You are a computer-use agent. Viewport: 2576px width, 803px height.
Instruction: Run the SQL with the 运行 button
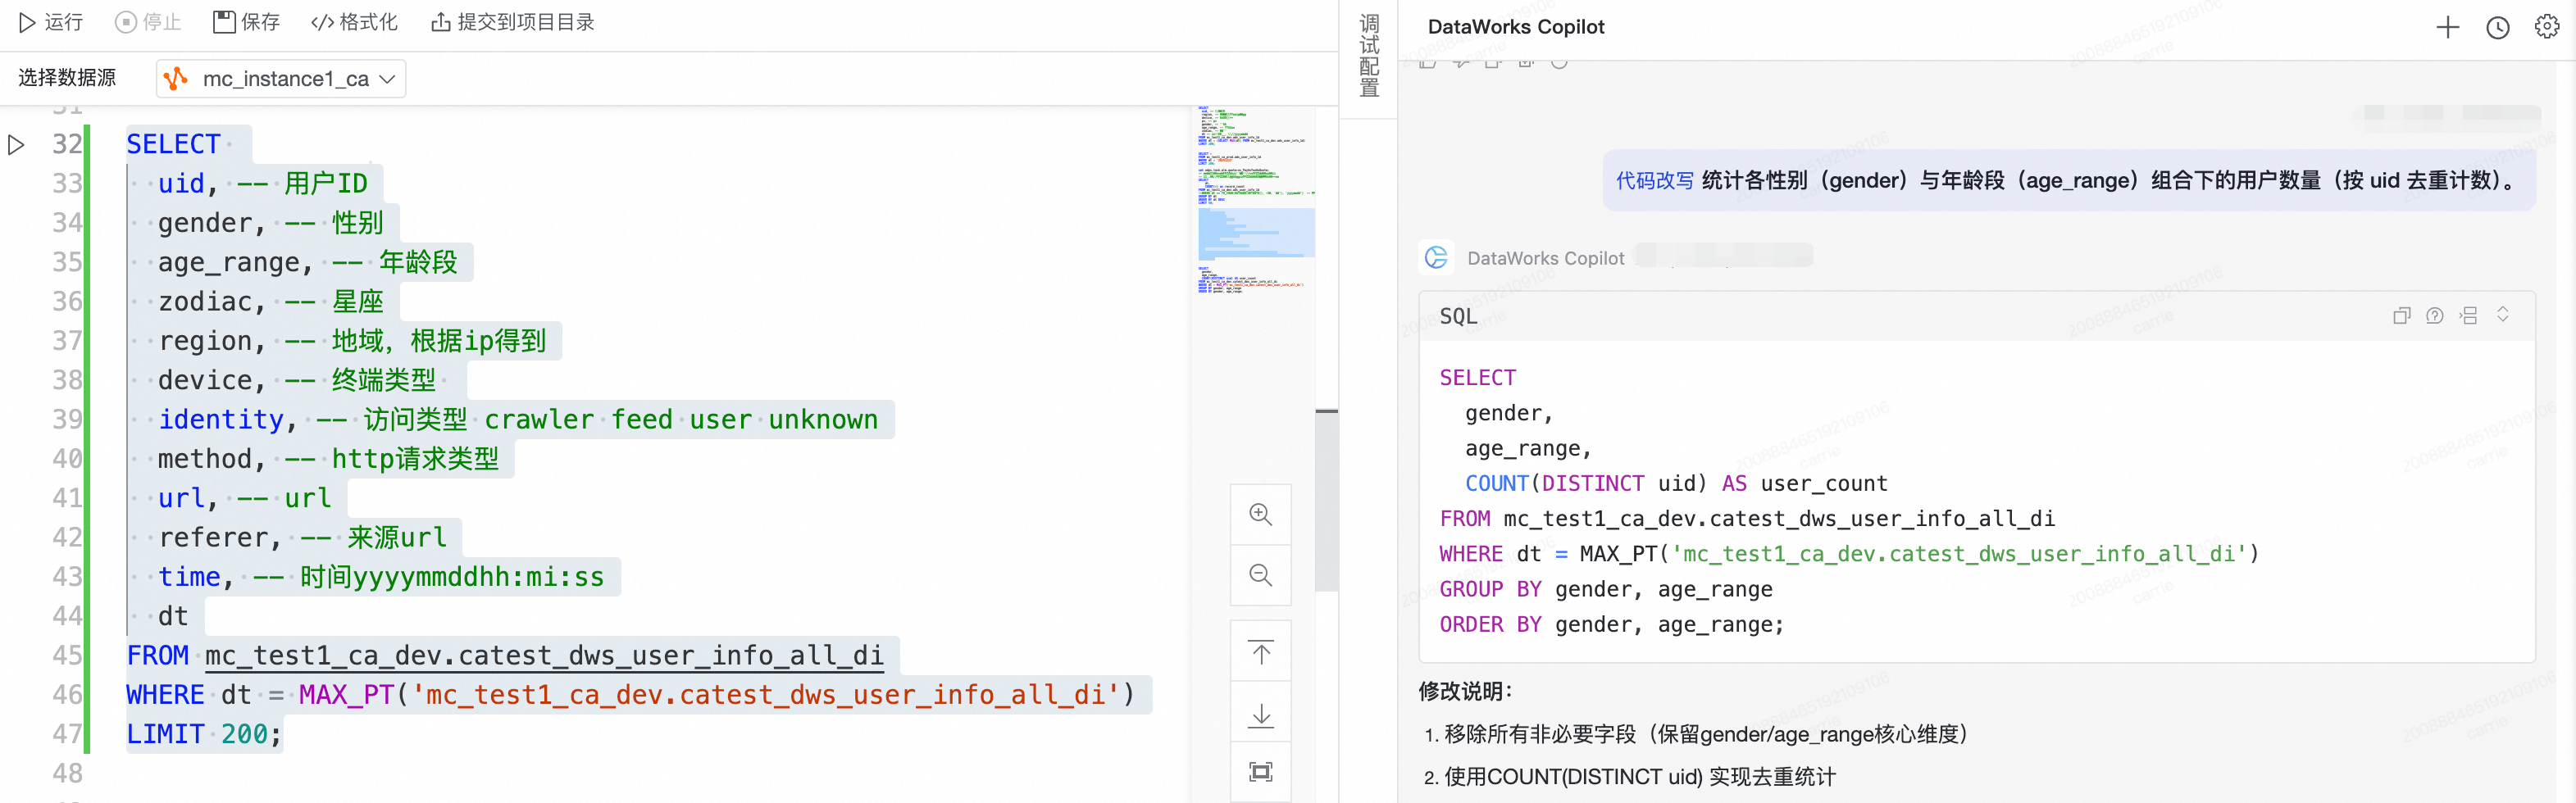pyautogui.click(x=51, y=22)
